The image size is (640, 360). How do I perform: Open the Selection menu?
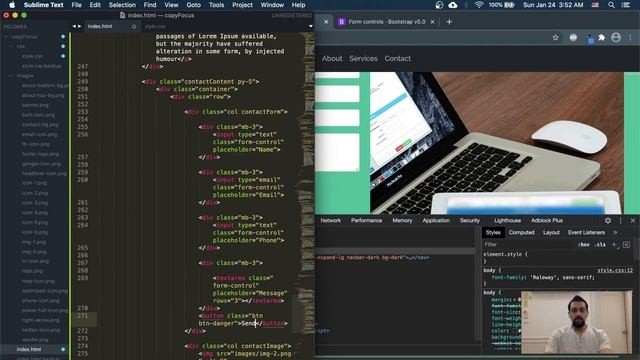122,5
